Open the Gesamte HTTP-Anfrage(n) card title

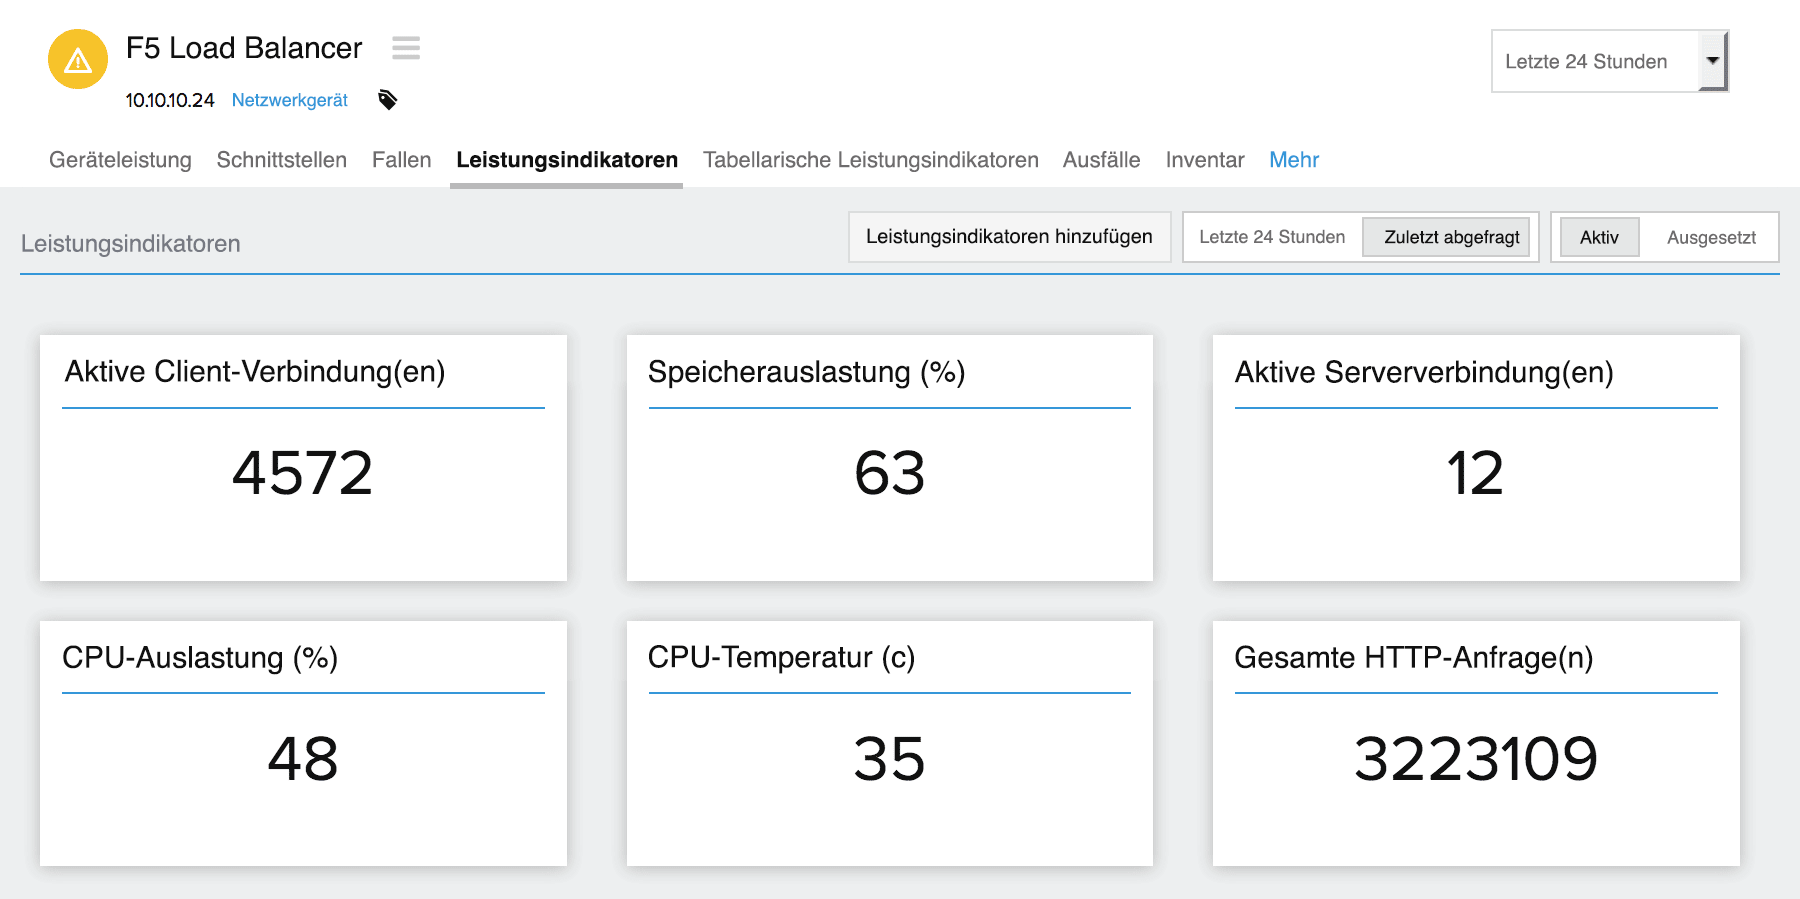tap(1414, 658)
